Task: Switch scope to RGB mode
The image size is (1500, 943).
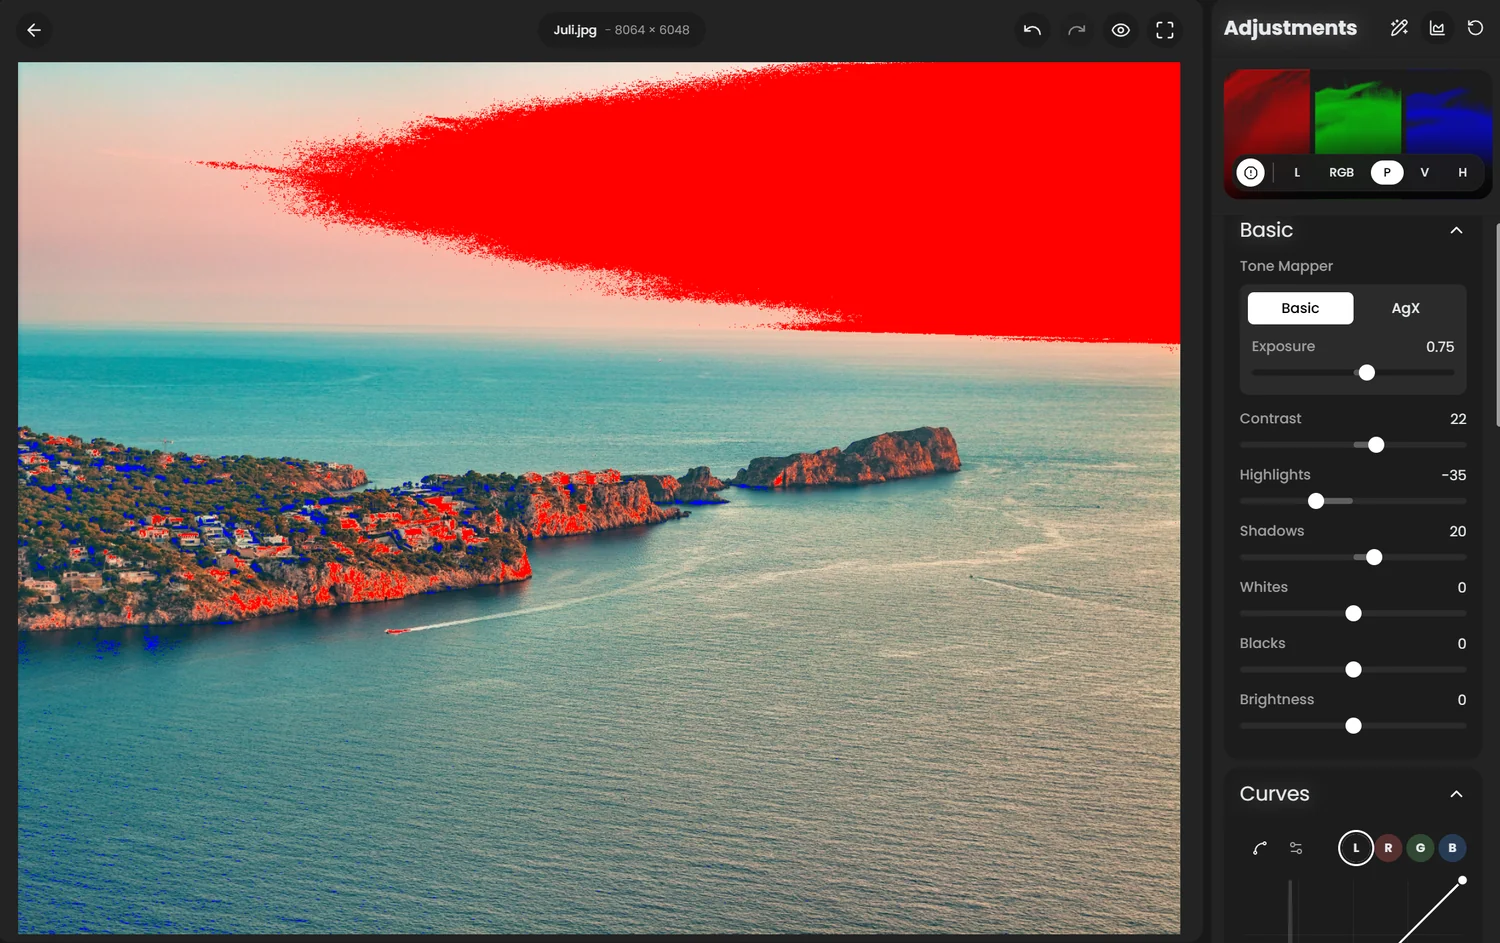Action: pyautogui.click(x=1341, y=172)
